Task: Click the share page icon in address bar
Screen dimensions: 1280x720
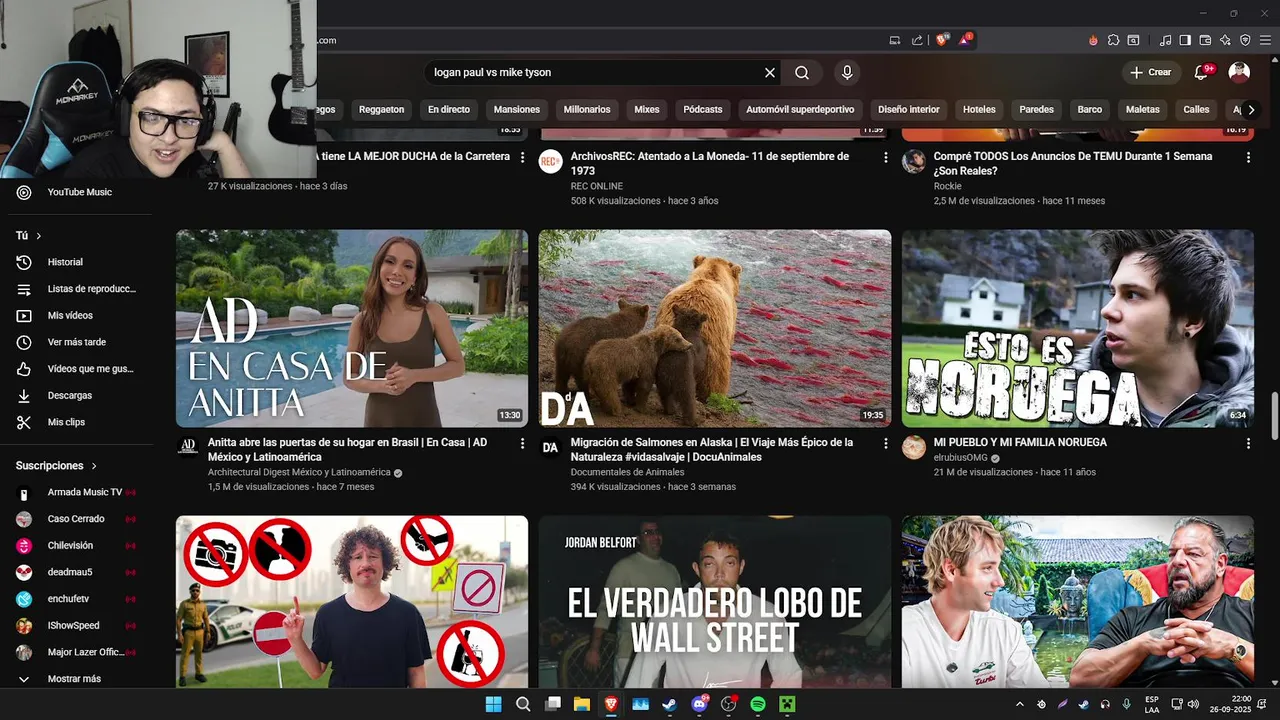Action: [x=918, y=40]
